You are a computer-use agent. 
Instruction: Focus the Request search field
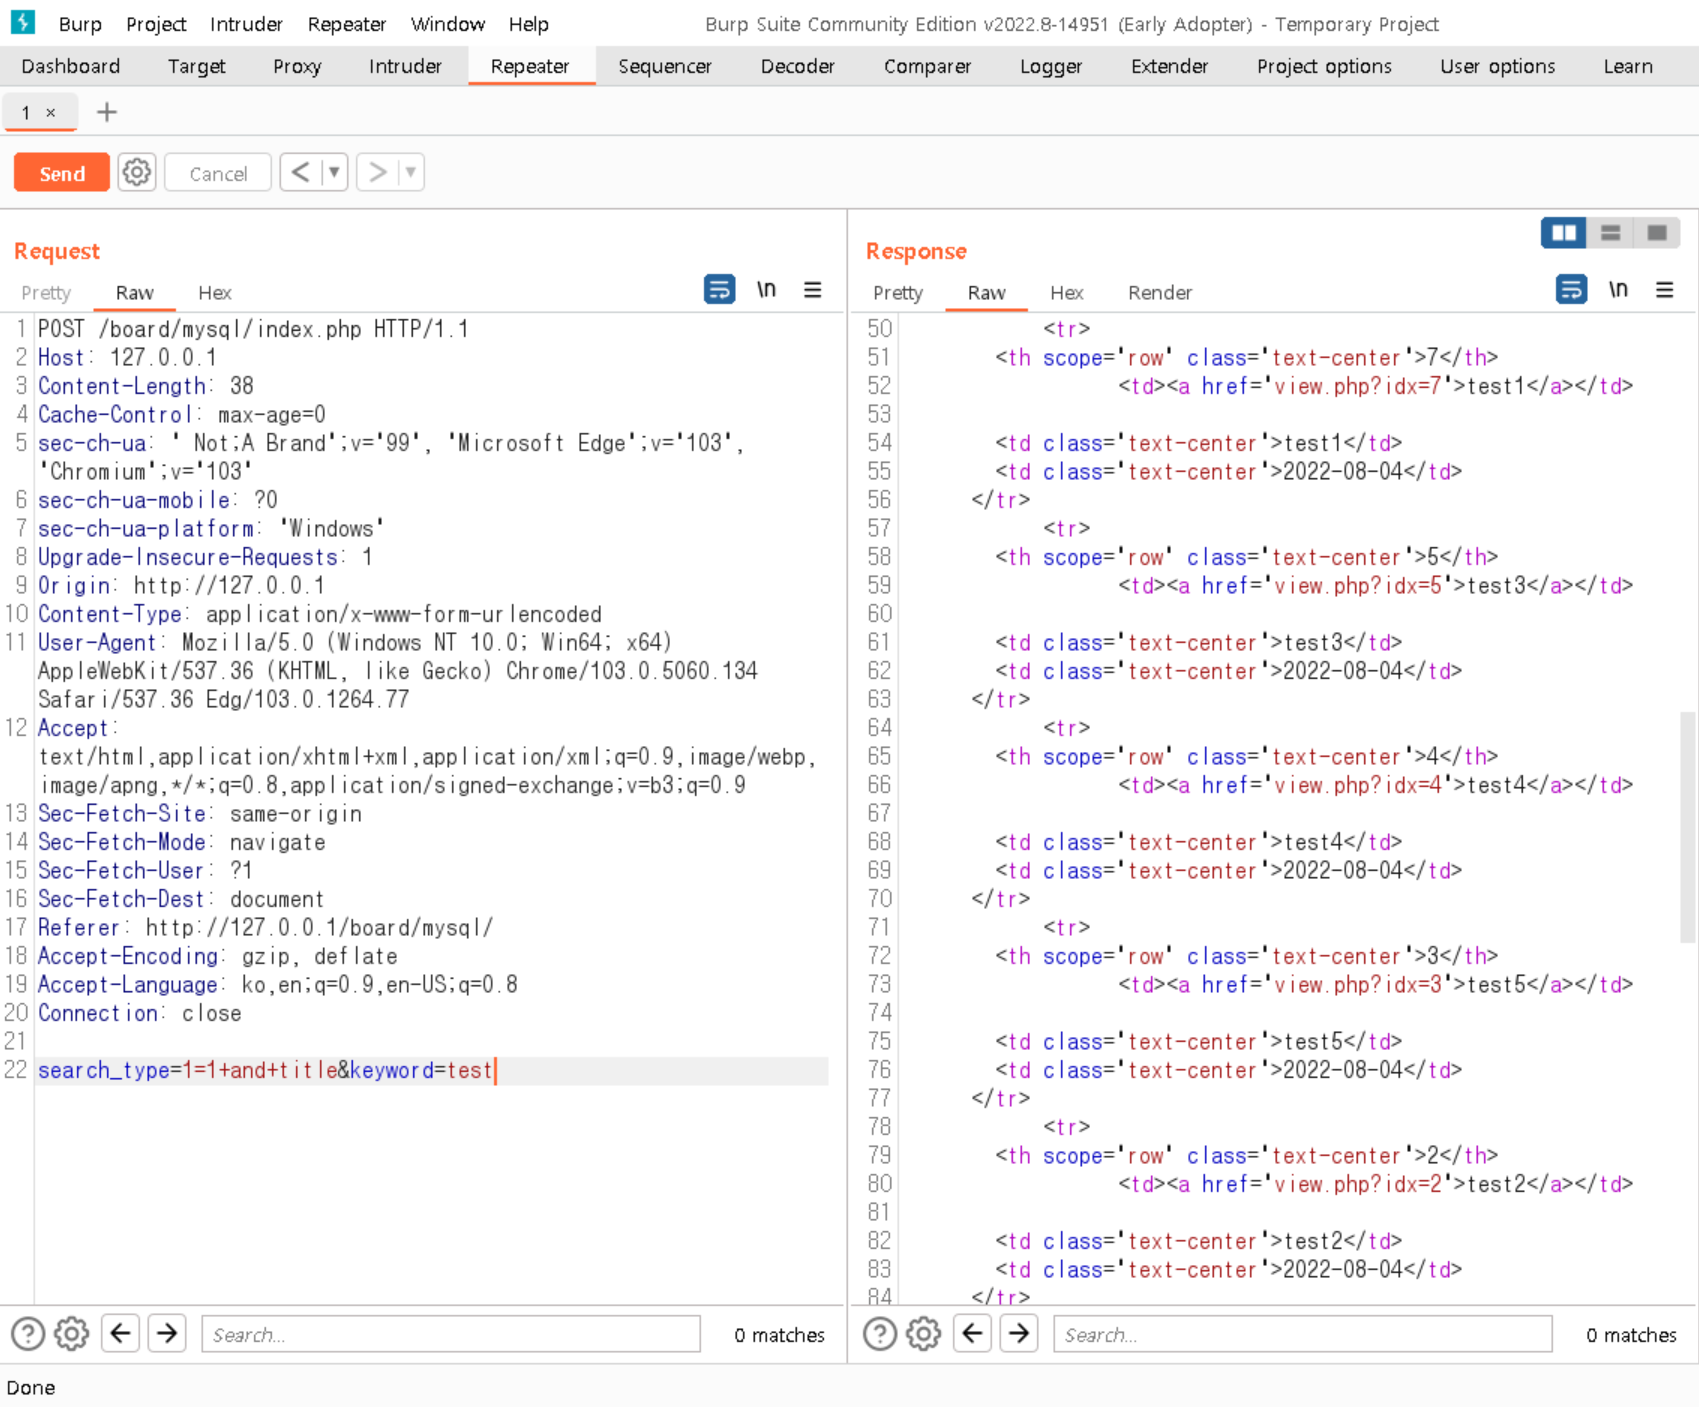[x=451, y=1334]
